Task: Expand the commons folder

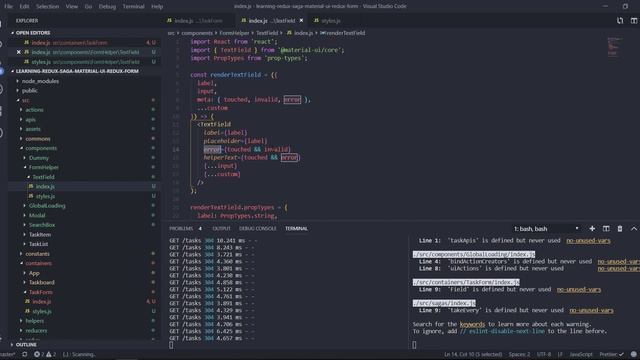Action: coord(38,139)
